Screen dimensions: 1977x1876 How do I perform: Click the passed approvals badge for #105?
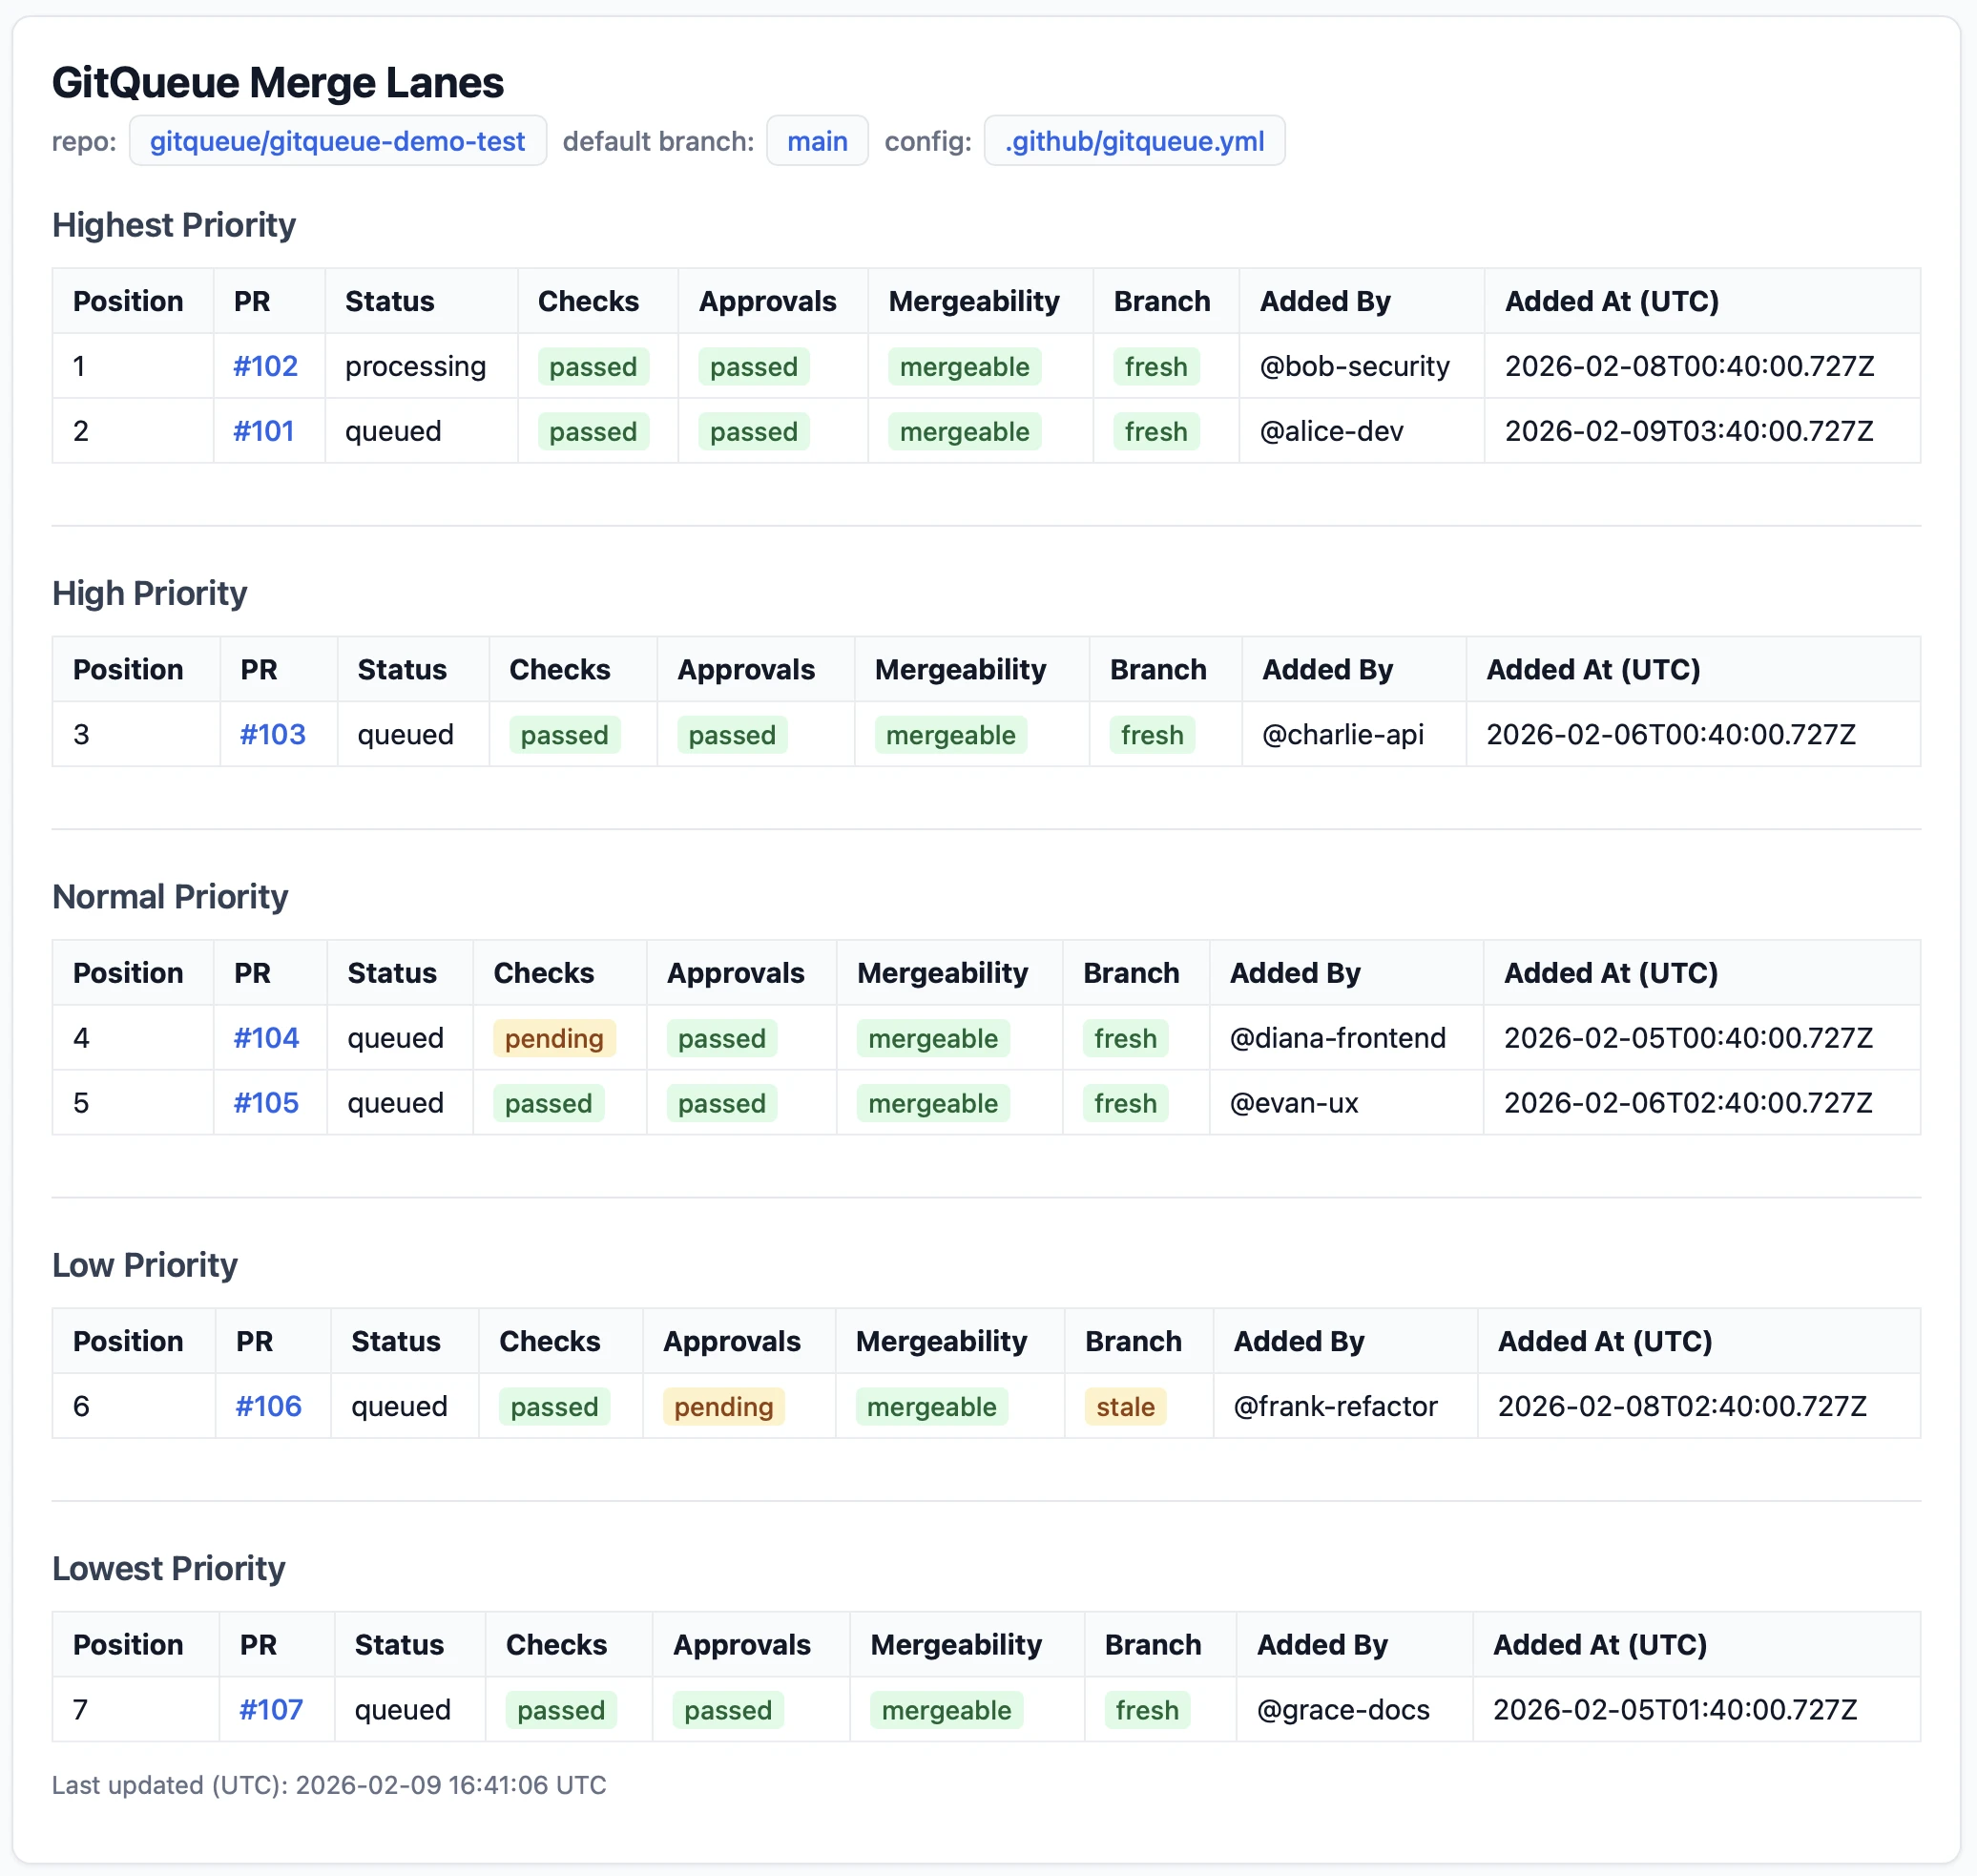coord(722,1103)
